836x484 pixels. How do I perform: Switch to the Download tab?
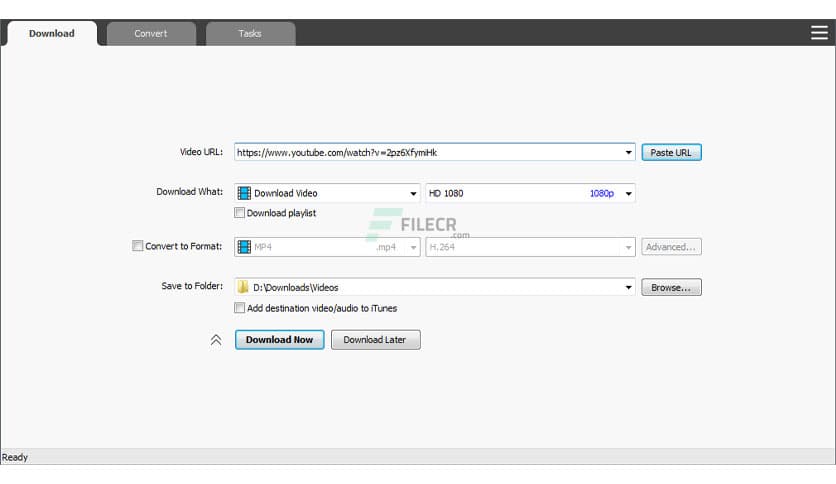pyautogui.click(x=52, y=33)
